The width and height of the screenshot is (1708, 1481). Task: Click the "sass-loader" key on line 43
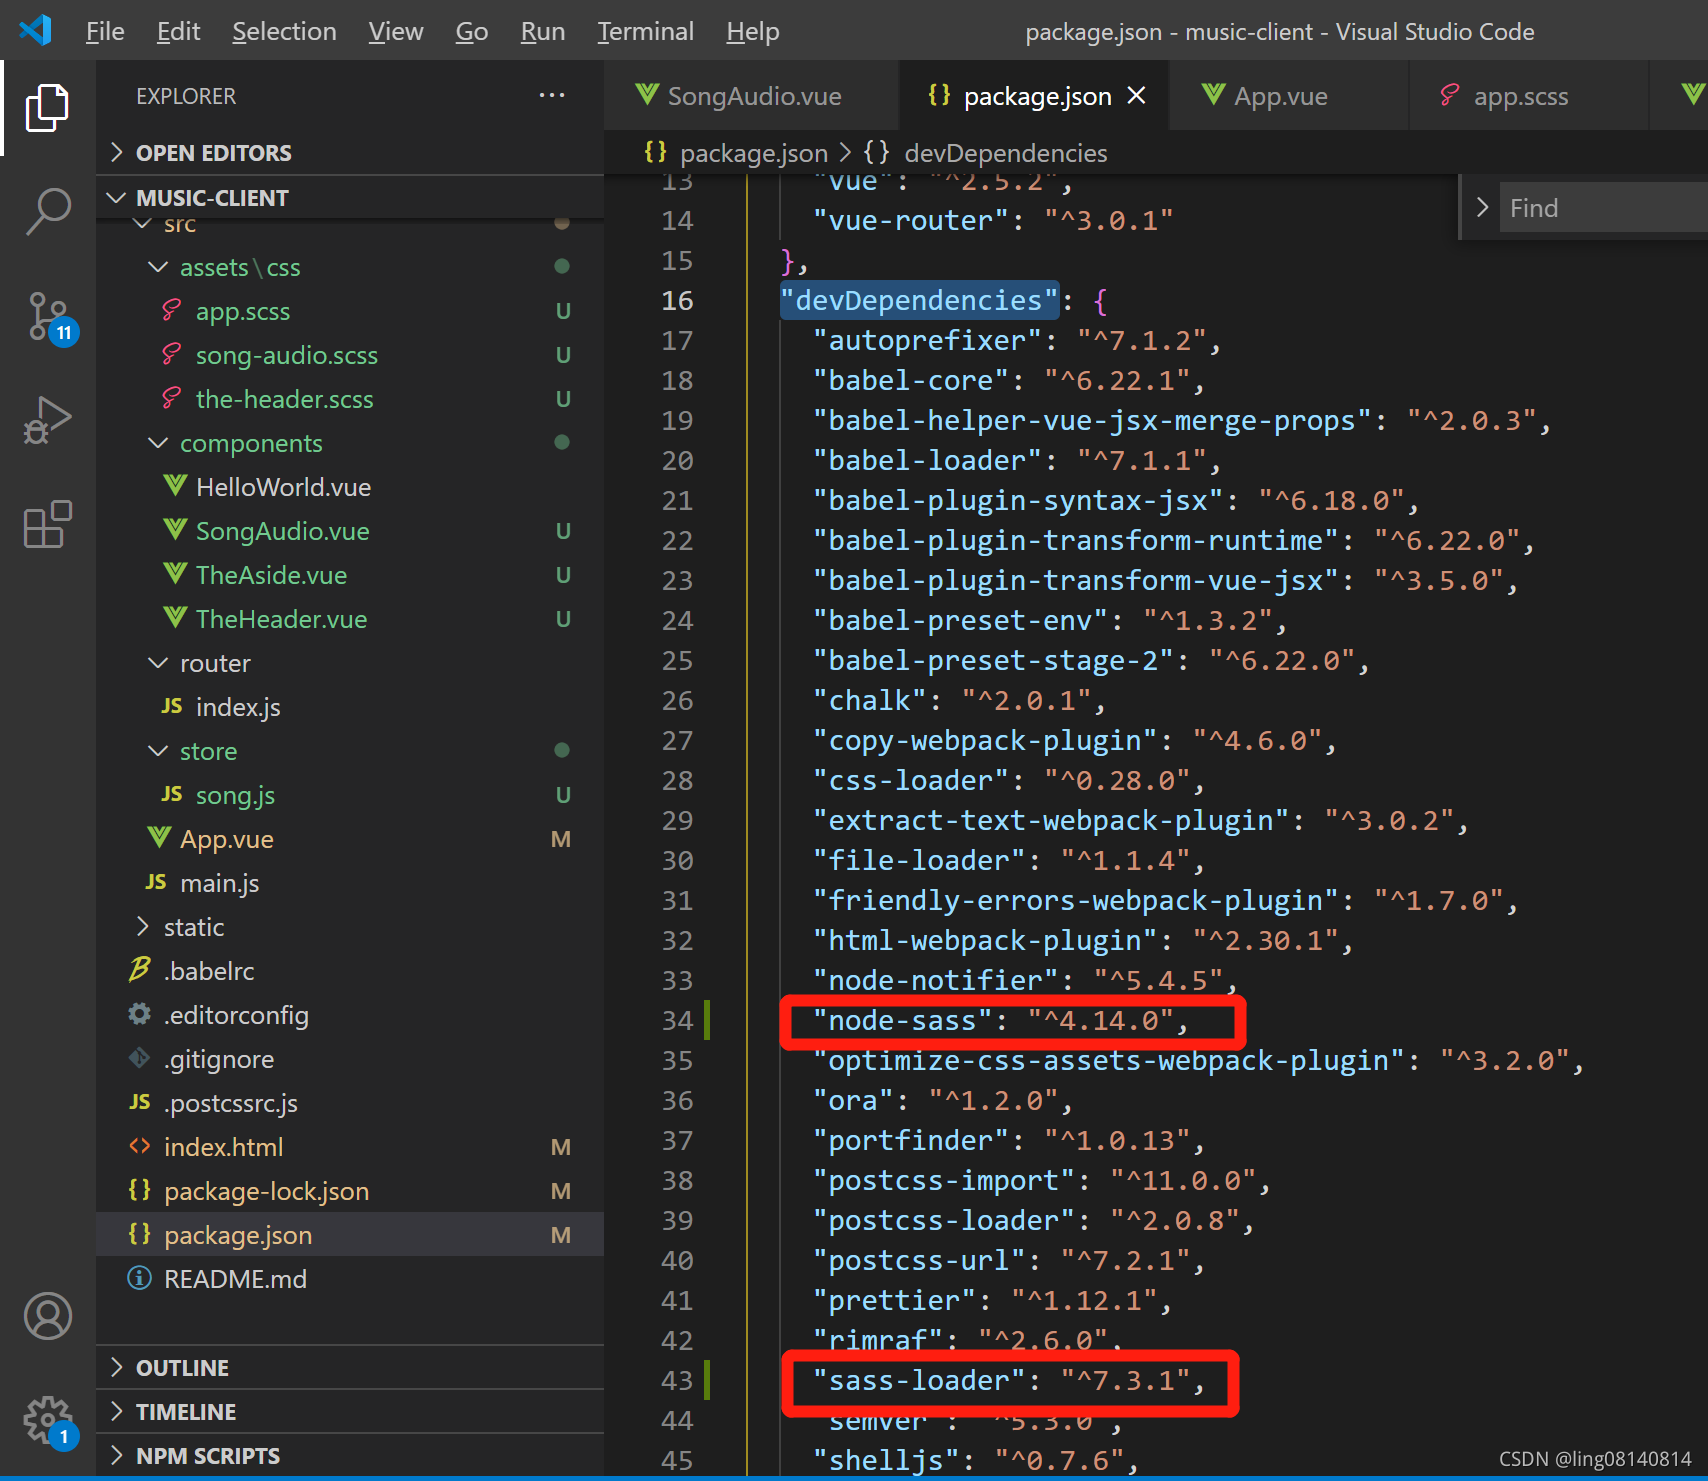tap(919, 1380)
